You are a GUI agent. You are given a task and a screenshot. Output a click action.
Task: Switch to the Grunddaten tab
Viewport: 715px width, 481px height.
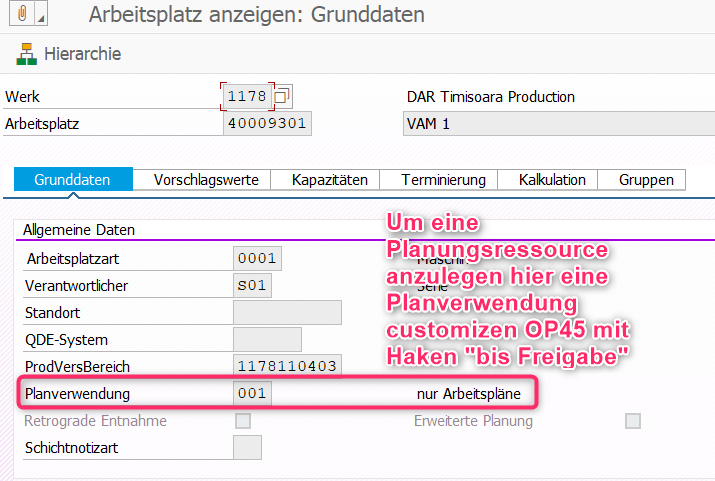pos(74,180)
